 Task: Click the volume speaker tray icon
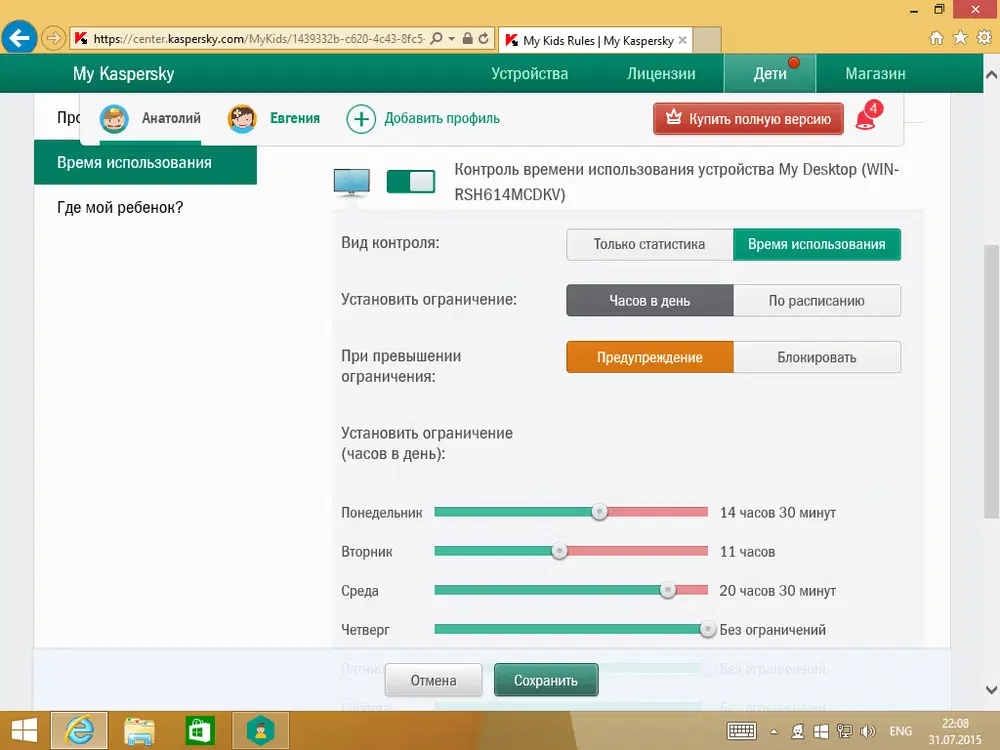tap(867, 732)
